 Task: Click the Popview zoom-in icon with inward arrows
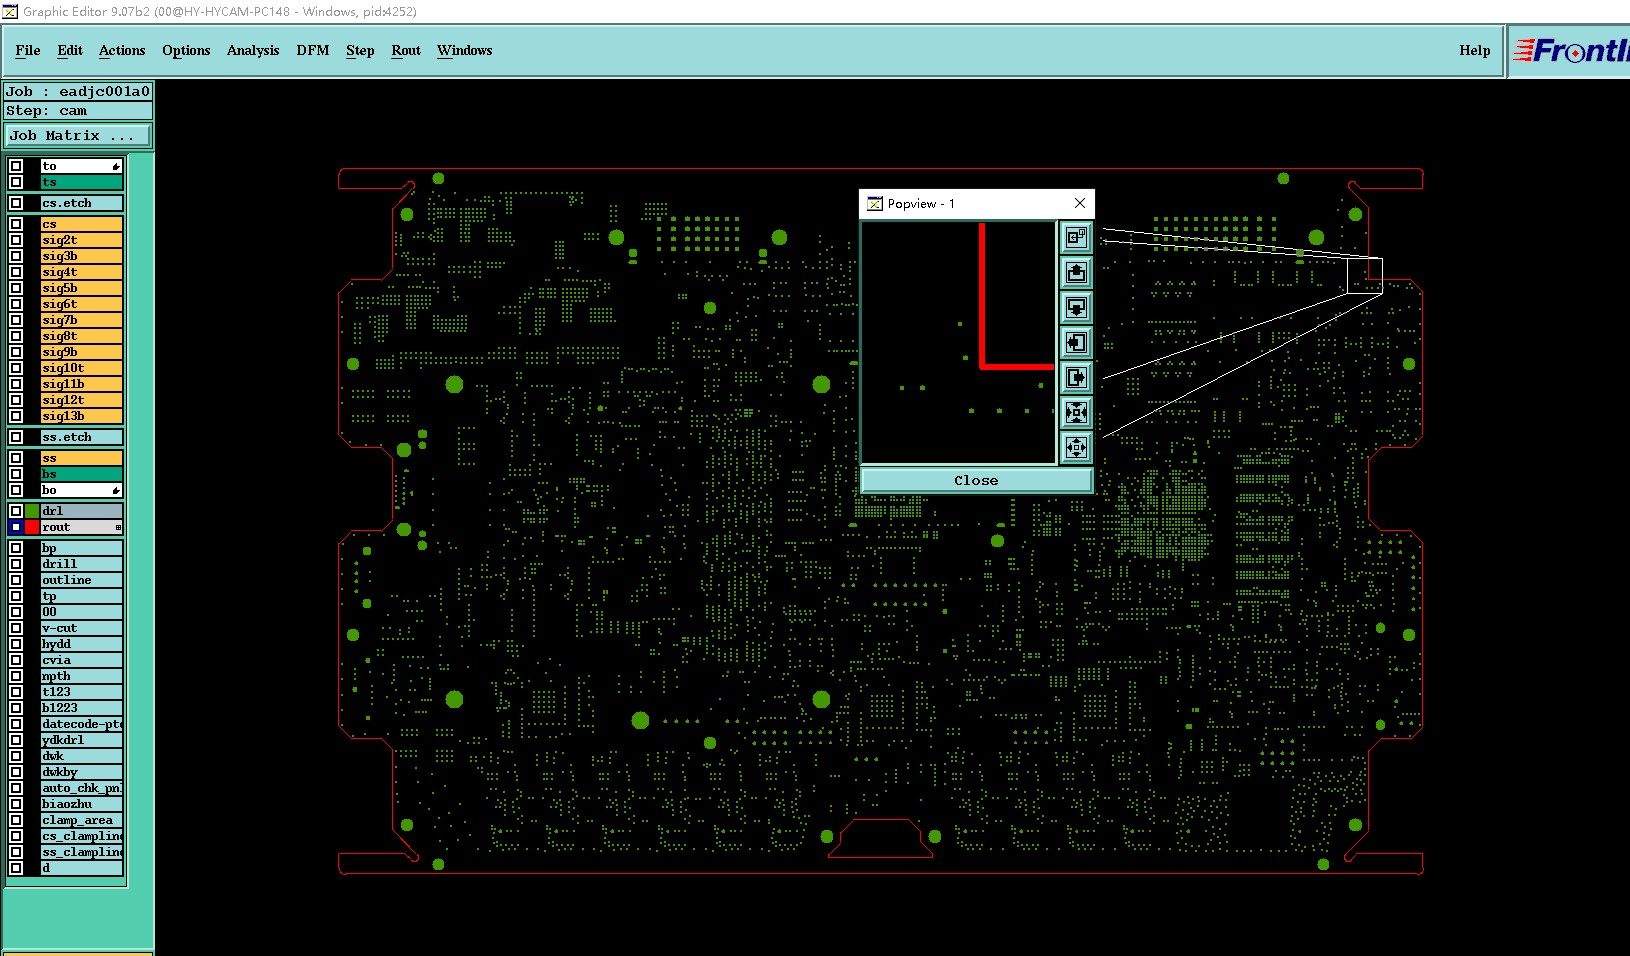click(1076, 412)
